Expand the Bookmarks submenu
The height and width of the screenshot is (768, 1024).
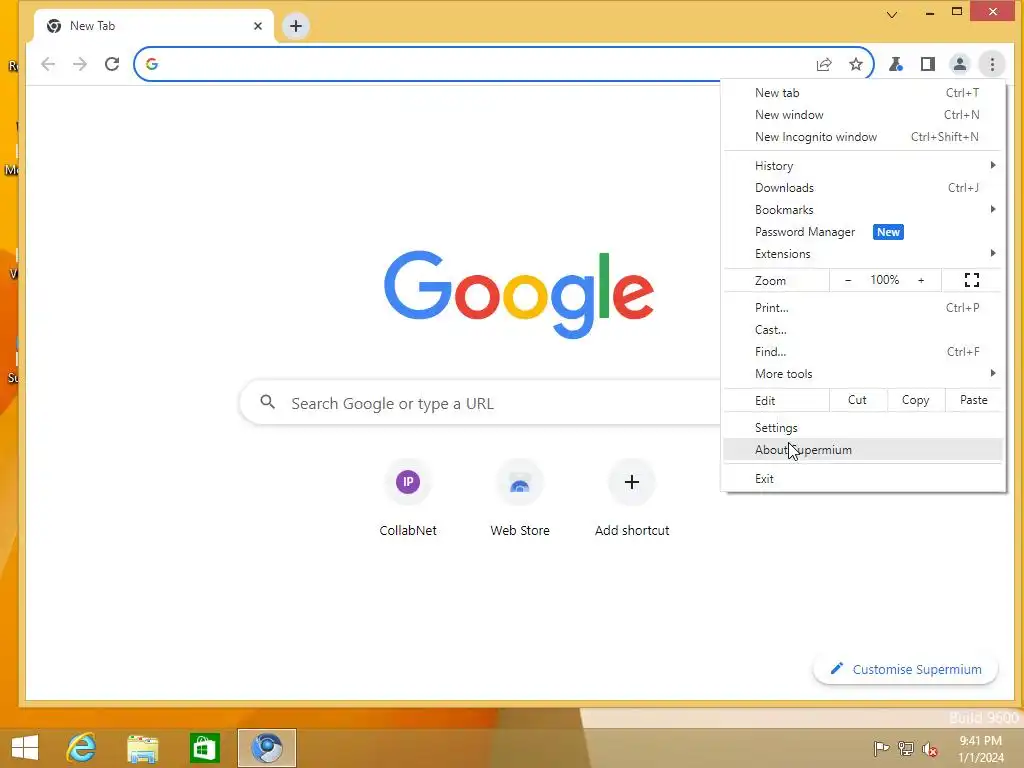pos(863,210)
